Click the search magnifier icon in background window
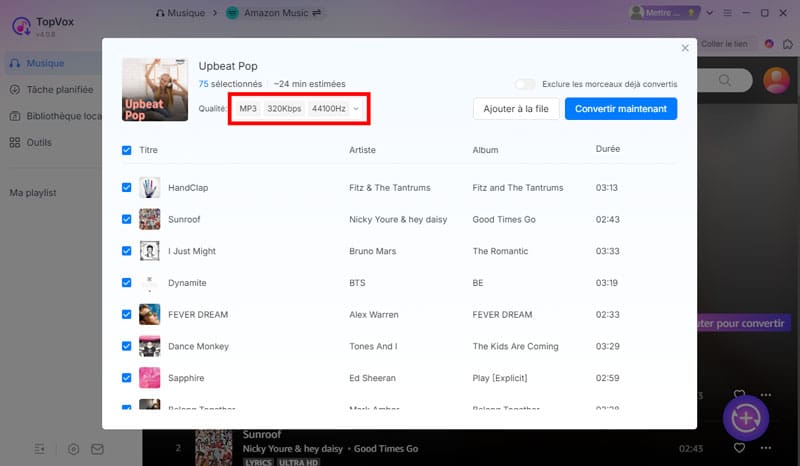This screenshot has height=466, width=800. [724, 81]
